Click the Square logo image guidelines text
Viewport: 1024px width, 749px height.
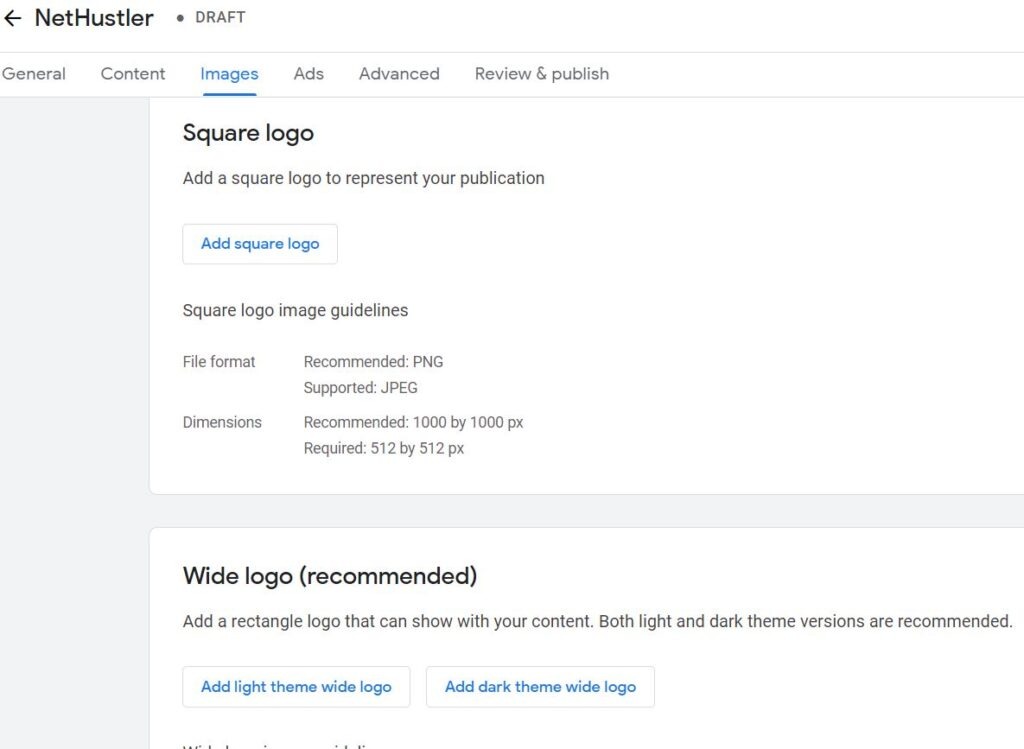pos(295,310)
